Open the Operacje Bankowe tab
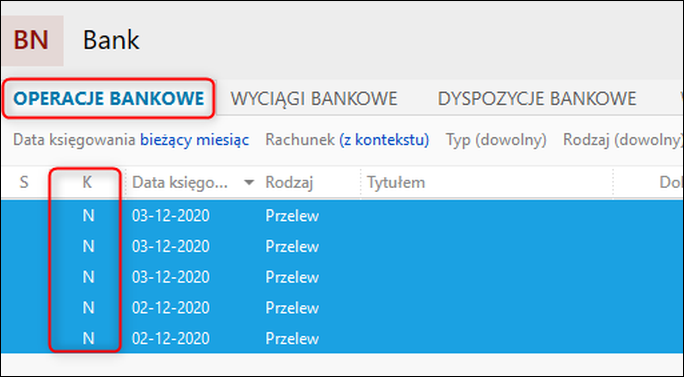This screenshot has width=684, height=377. click(109, 99)
